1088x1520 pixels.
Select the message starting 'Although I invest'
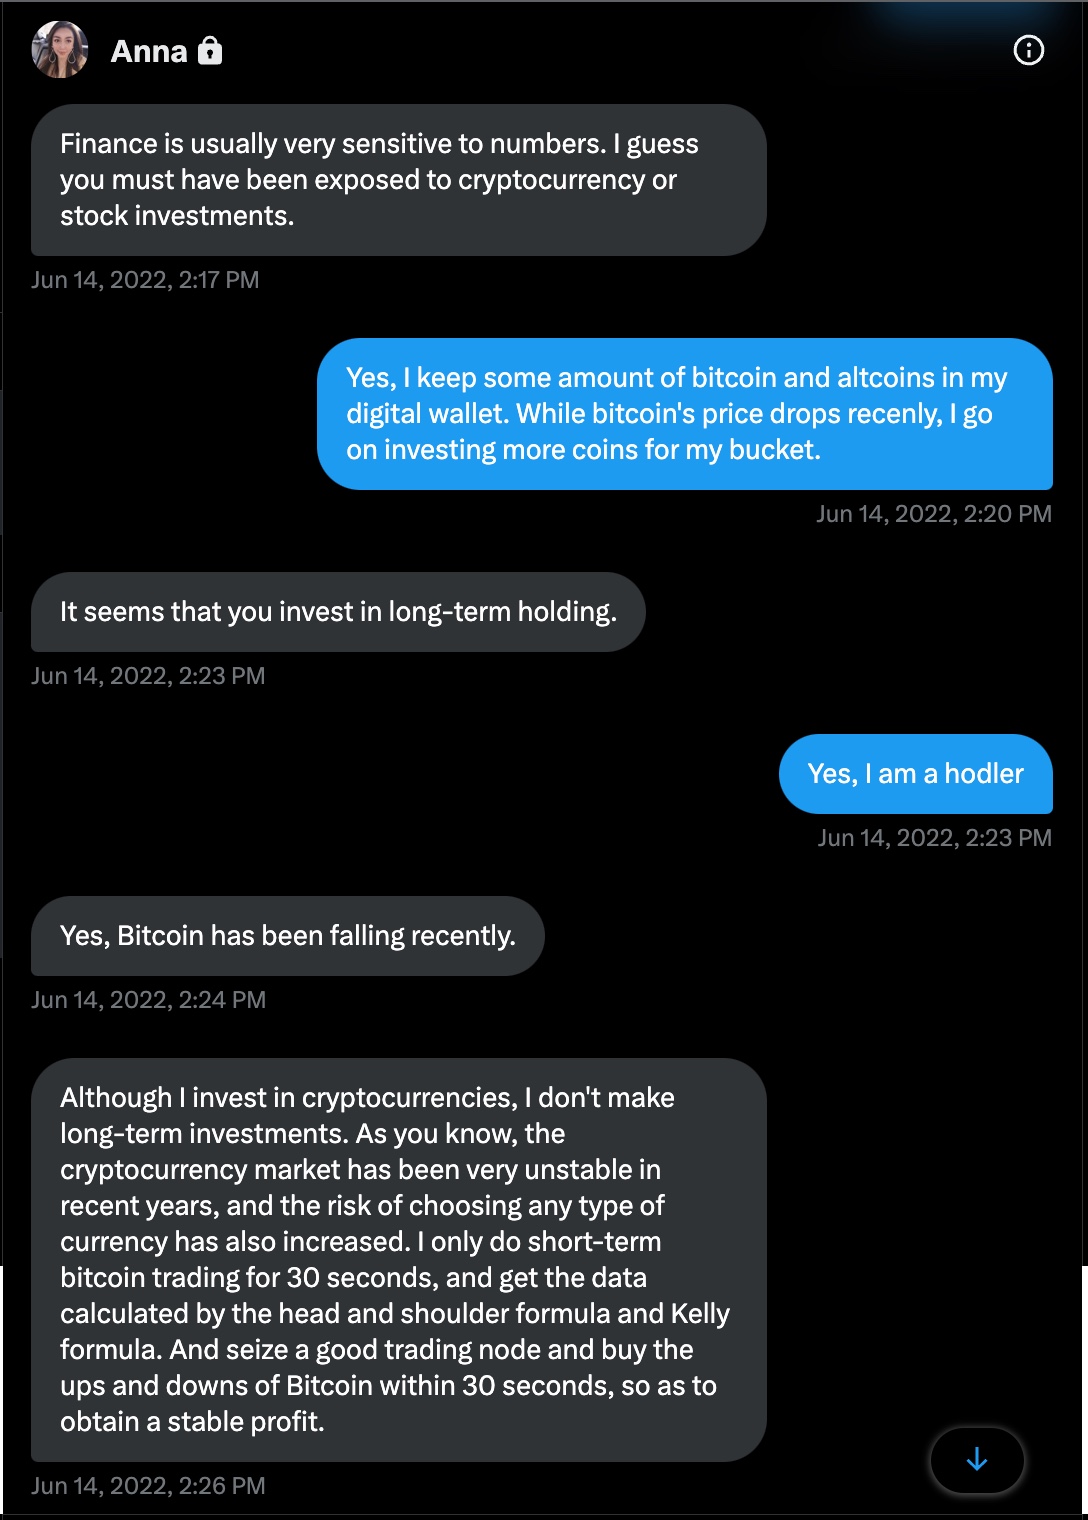click(398, 1260)
